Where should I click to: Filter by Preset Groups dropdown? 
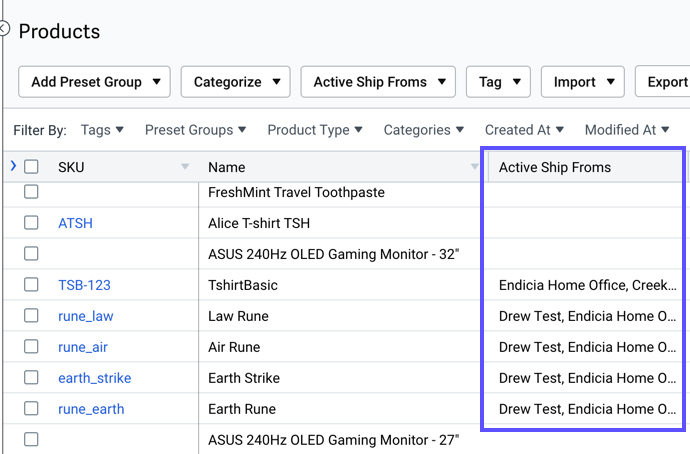coord(195,130)
